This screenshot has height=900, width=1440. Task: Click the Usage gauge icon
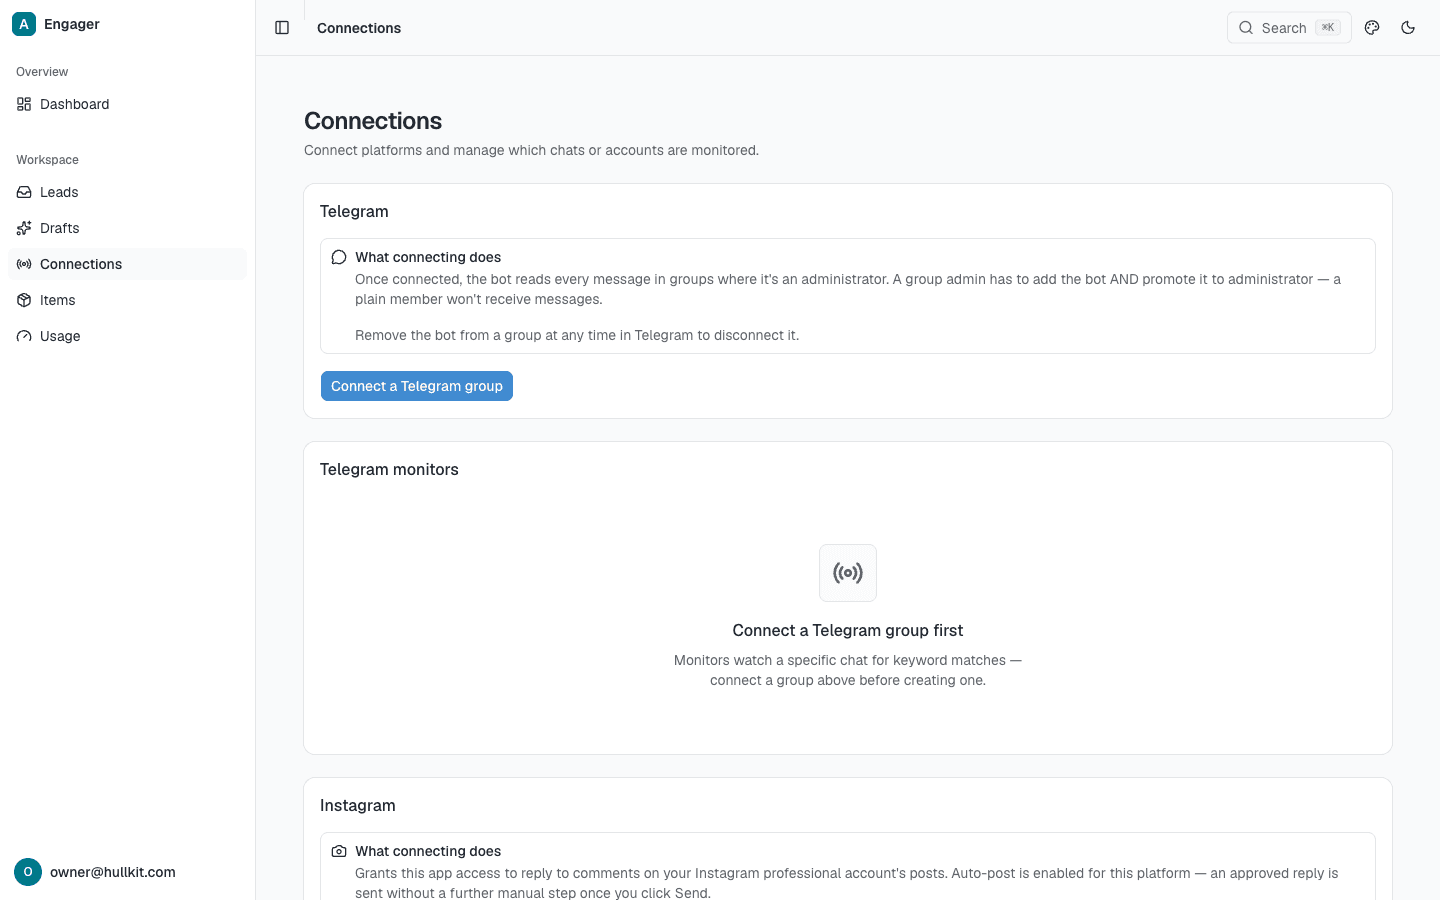tap(24, 336)
